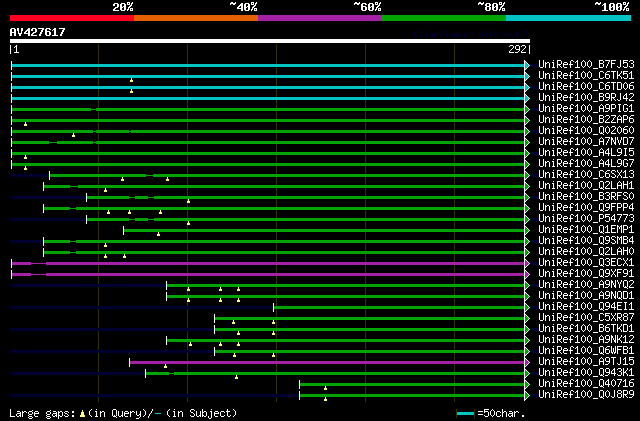Open the UniRef100_C6SX13 hit label
Image resolution: width=640 pixels, height=421 pixels.
586,174
